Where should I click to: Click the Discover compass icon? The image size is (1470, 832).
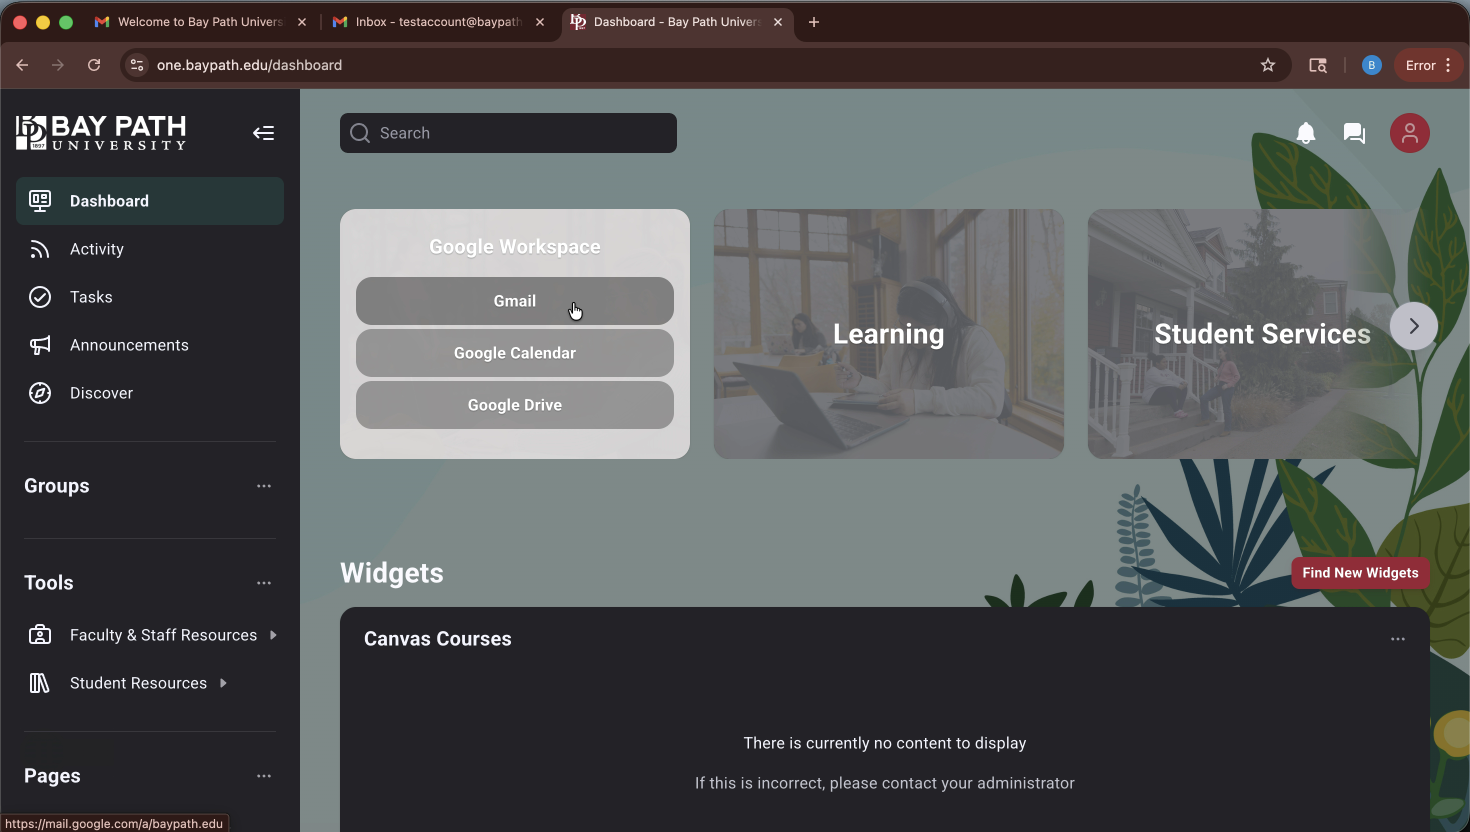coord(40,393)
